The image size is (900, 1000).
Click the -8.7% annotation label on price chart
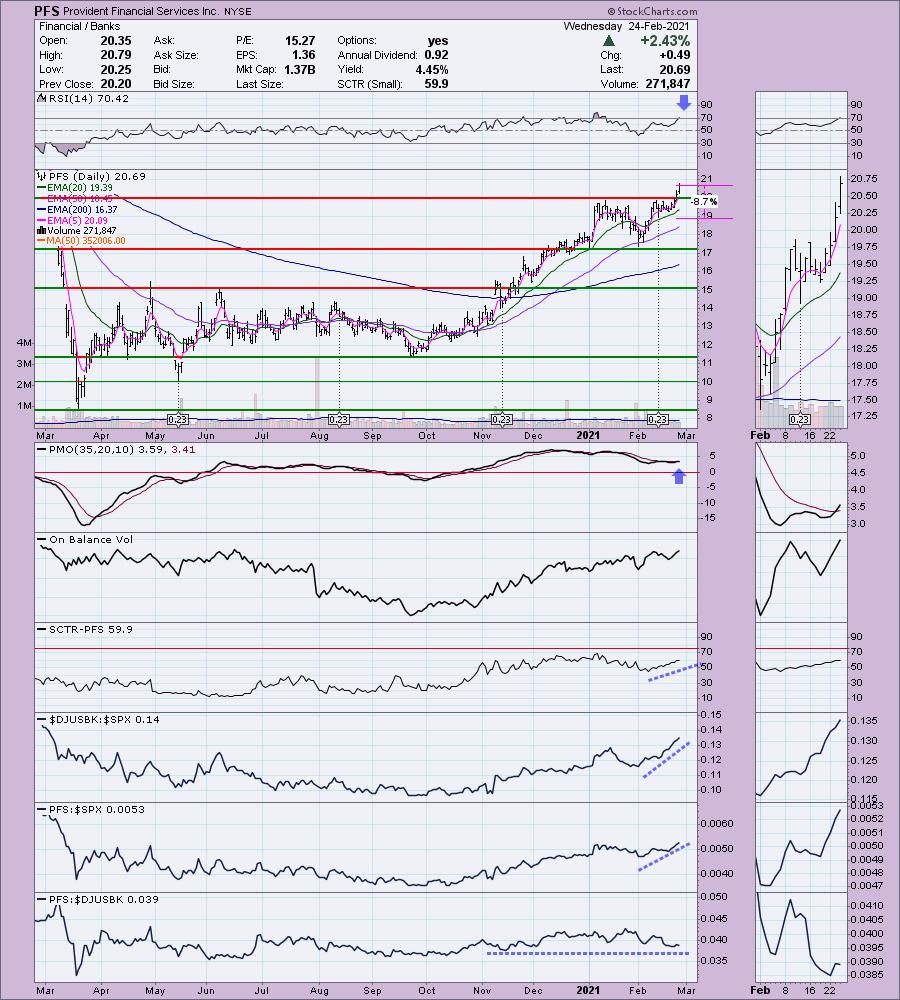coord(704,202)
